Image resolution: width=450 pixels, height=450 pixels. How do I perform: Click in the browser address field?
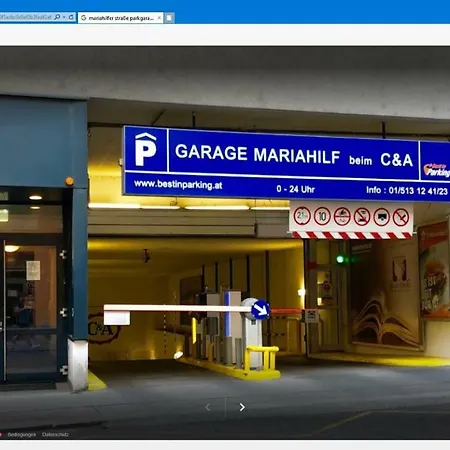(x=26, y=17)
